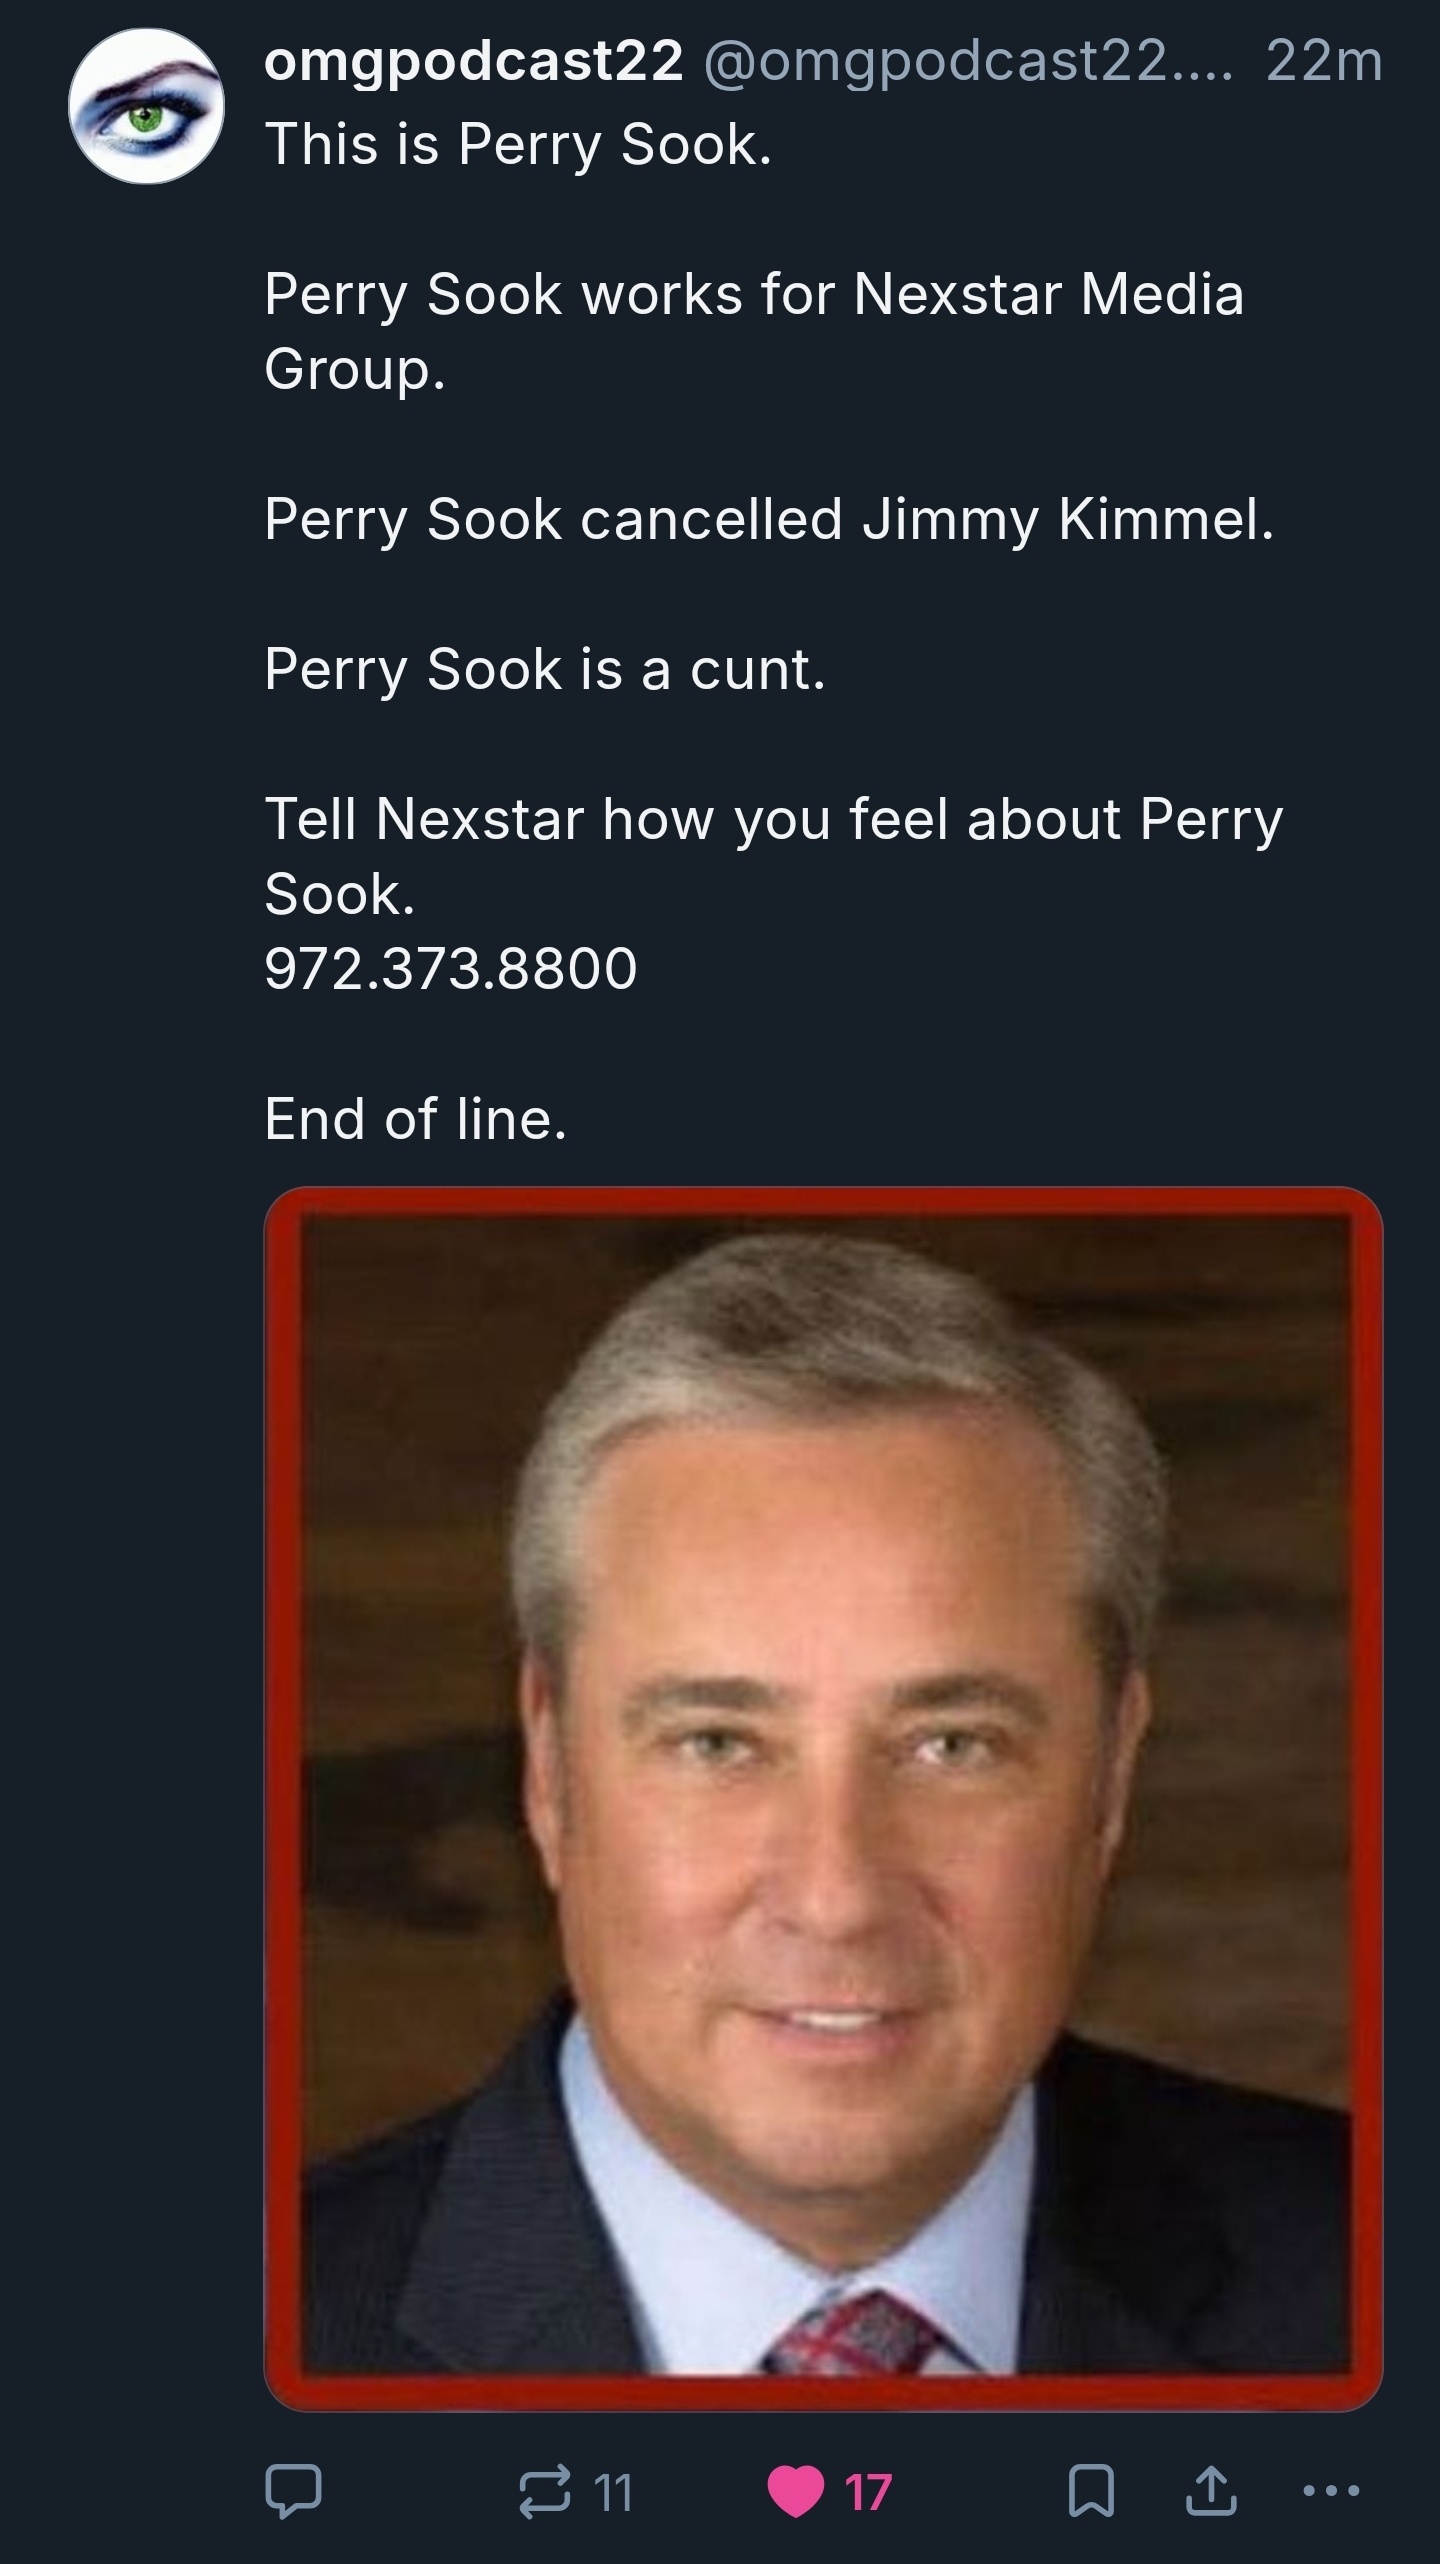View the 11 reposts count
This screenshot has height=2564, width=1440.
(614, 2491)
